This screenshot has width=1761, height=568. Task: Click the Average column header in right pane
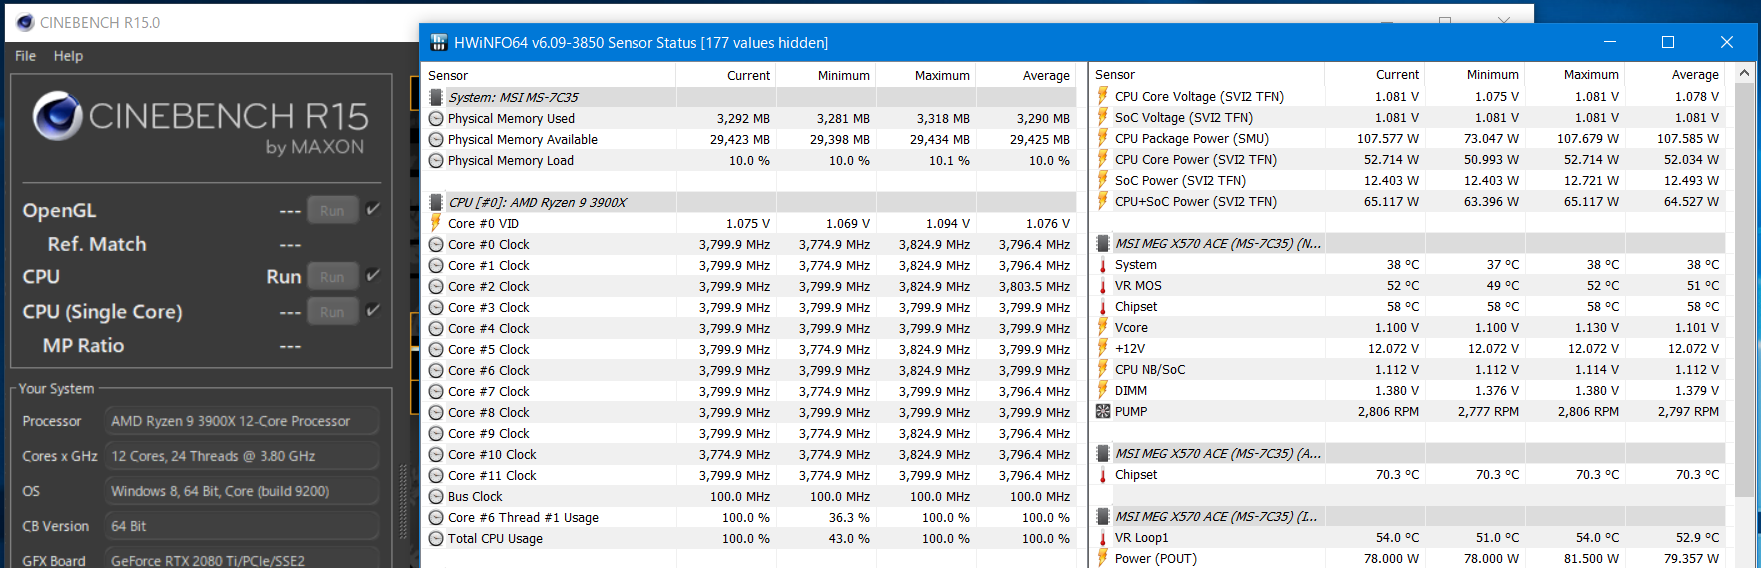point(1675,74)
